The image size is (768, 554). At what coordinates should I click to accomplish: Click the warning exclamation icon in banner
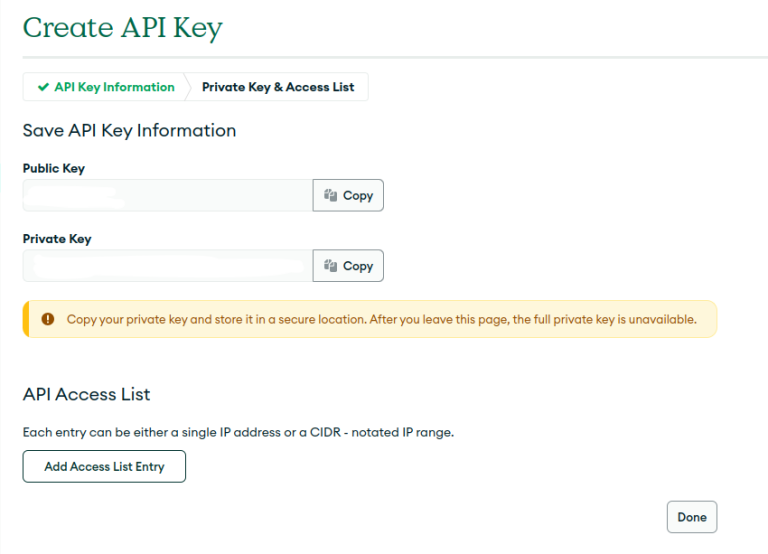(x=48, y=319)
